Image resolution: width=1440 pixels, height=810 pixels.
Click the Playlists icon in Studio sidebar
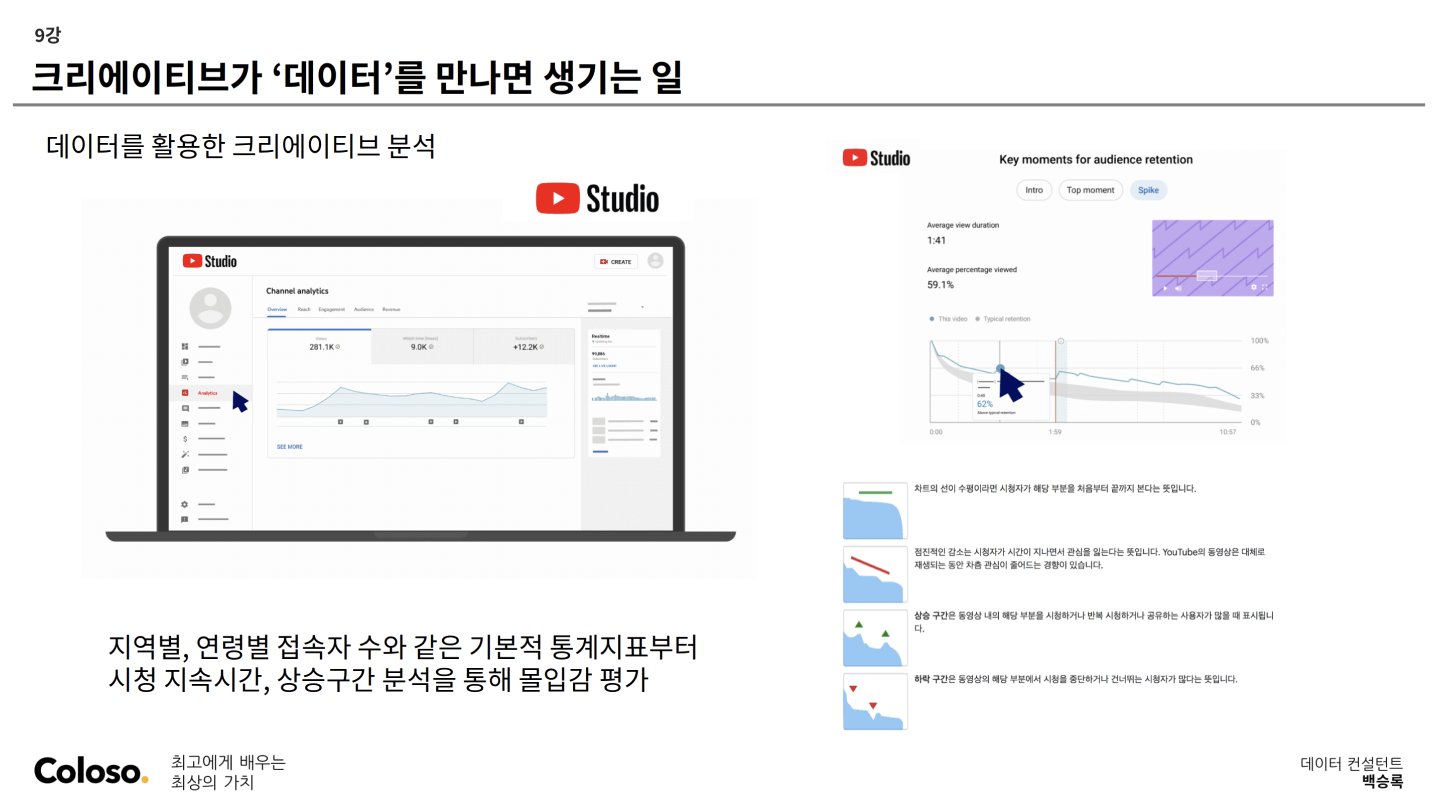(184, 377)
